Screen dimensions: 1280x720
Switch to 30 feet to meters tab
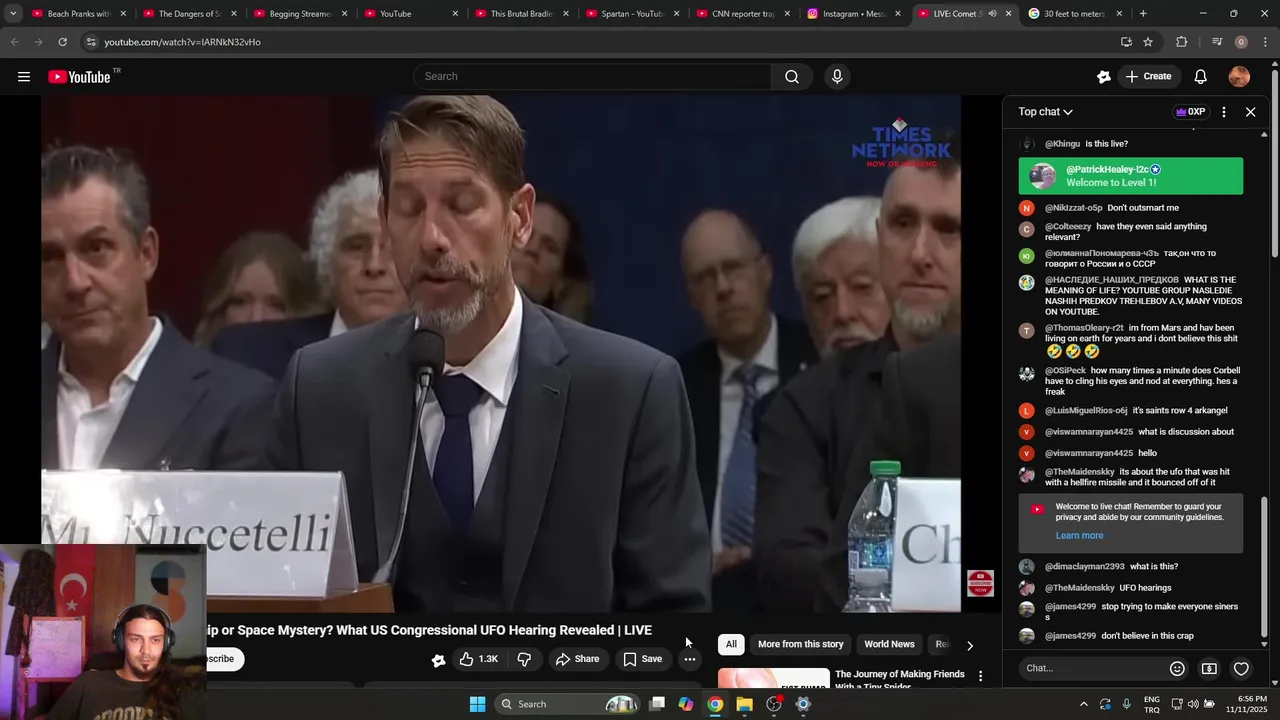click(x=1076, y=14)
